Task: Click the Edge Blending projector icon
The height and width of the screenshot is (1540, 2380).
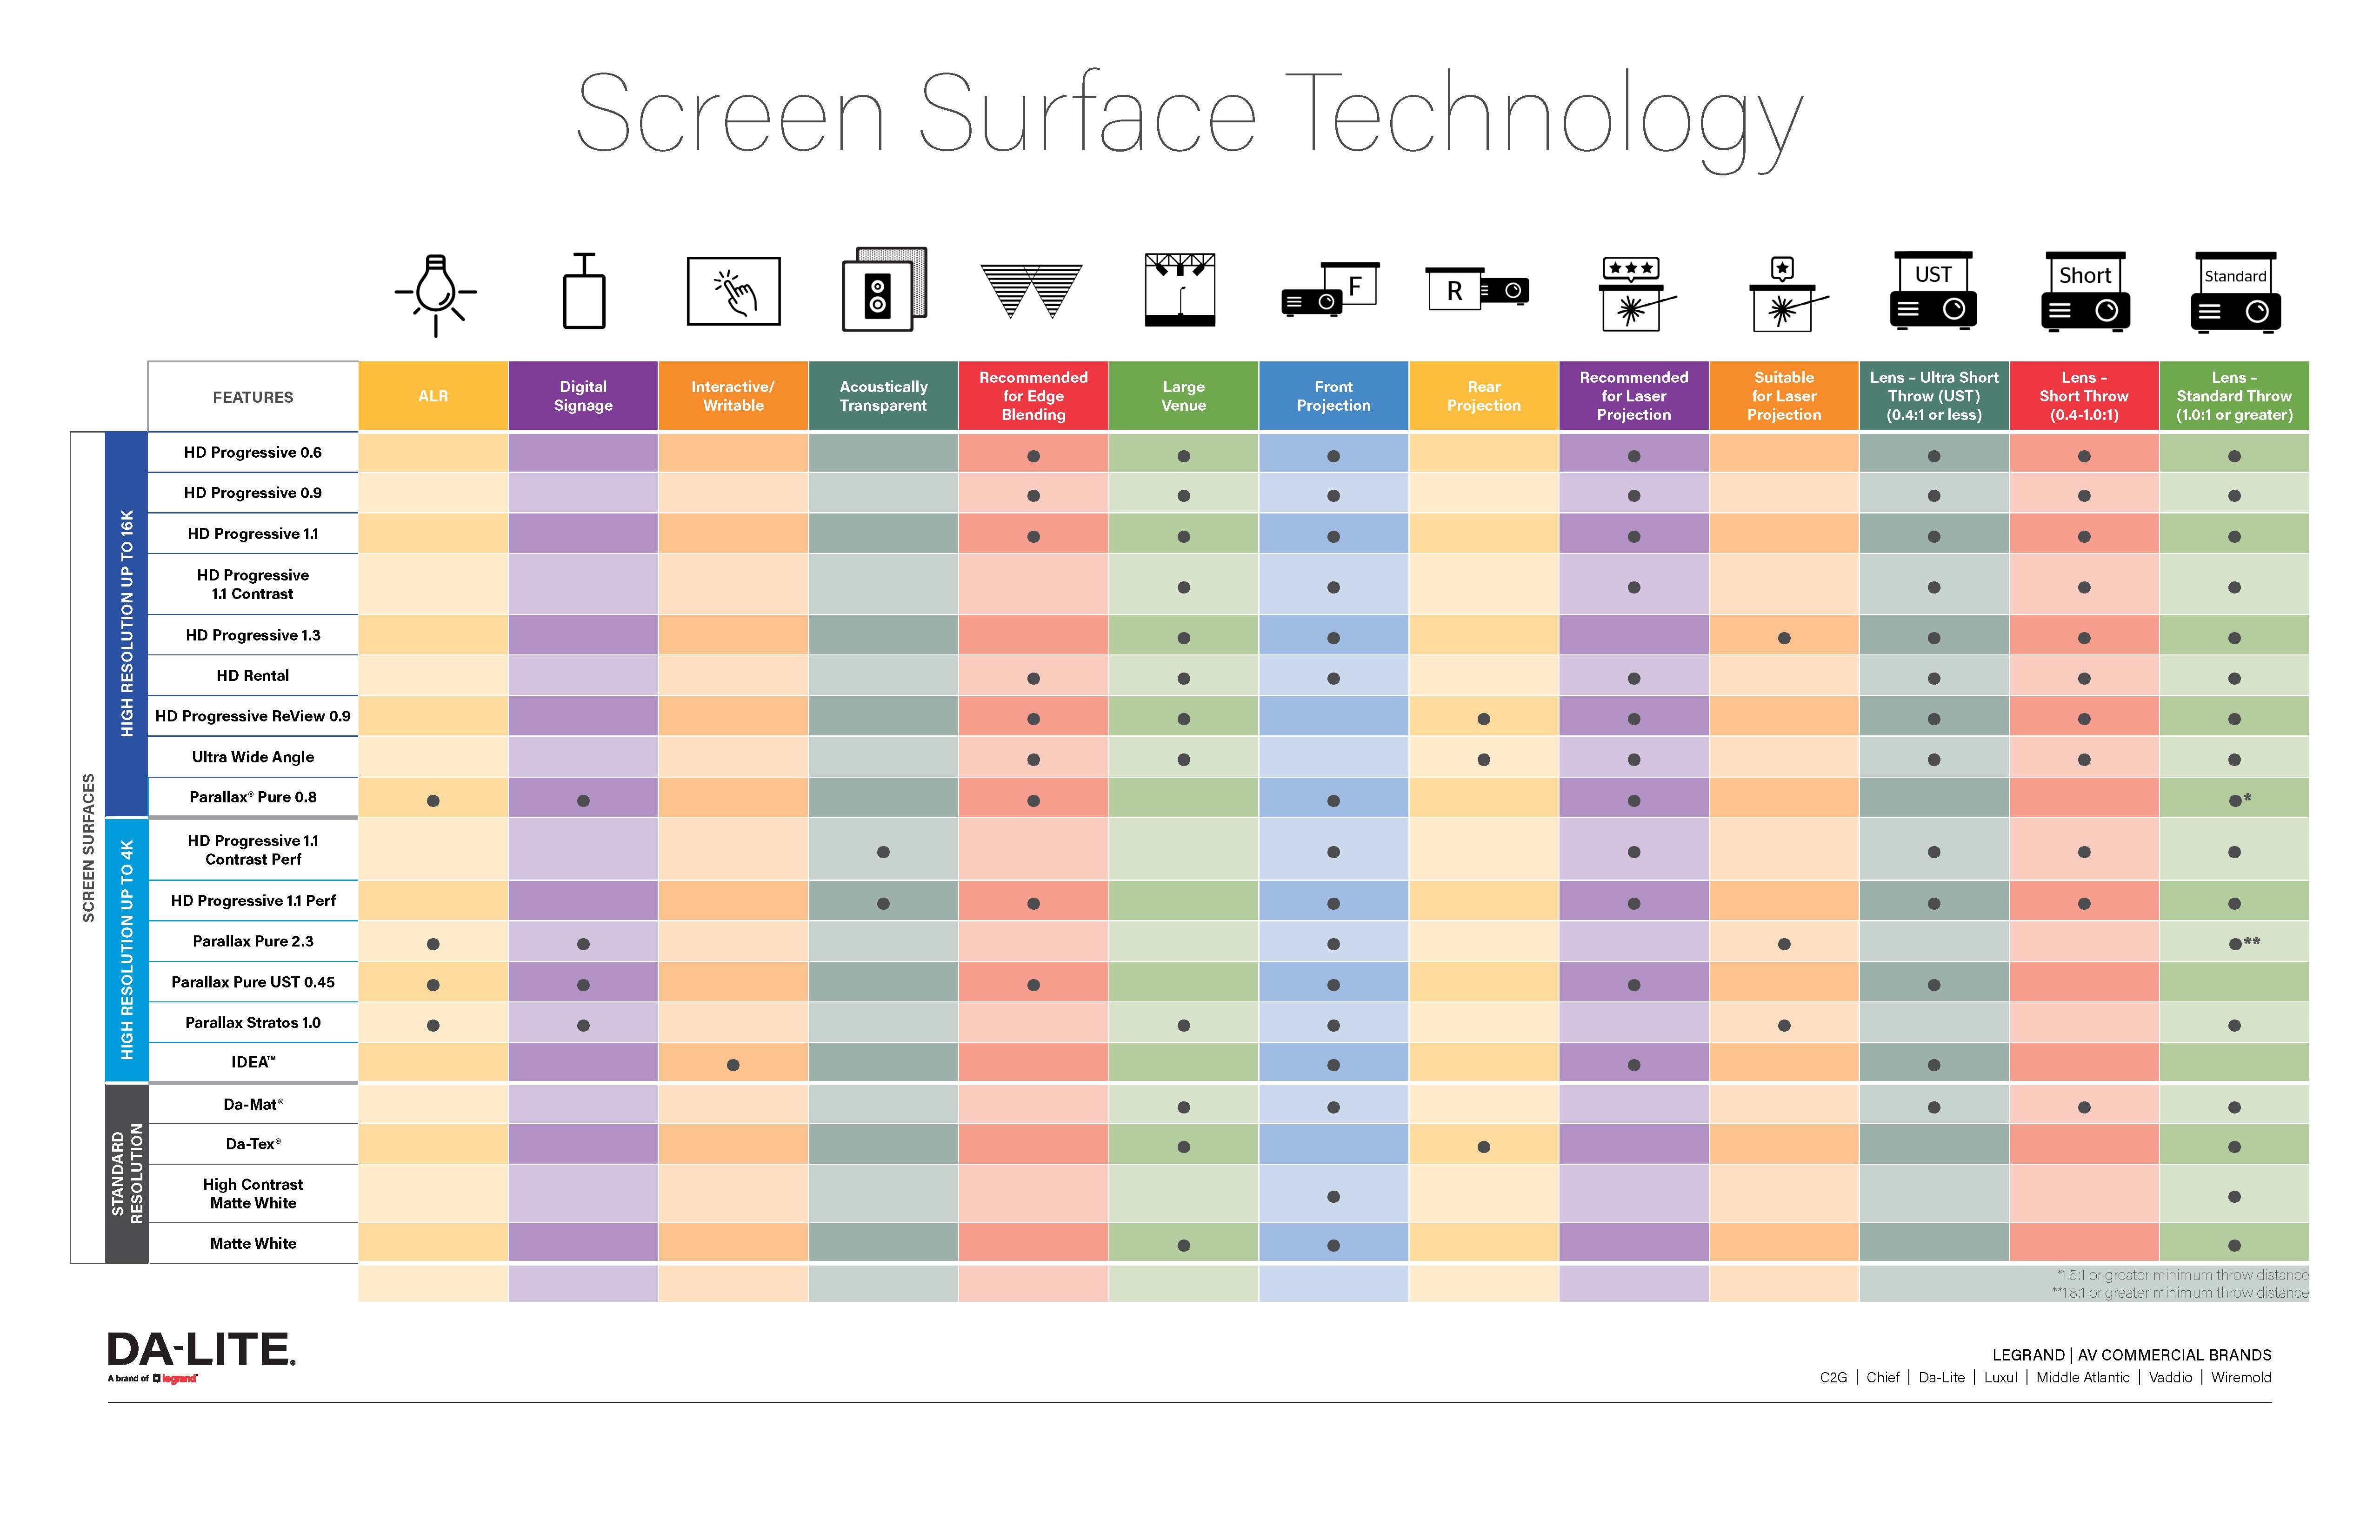Action: click(1034, 291)
